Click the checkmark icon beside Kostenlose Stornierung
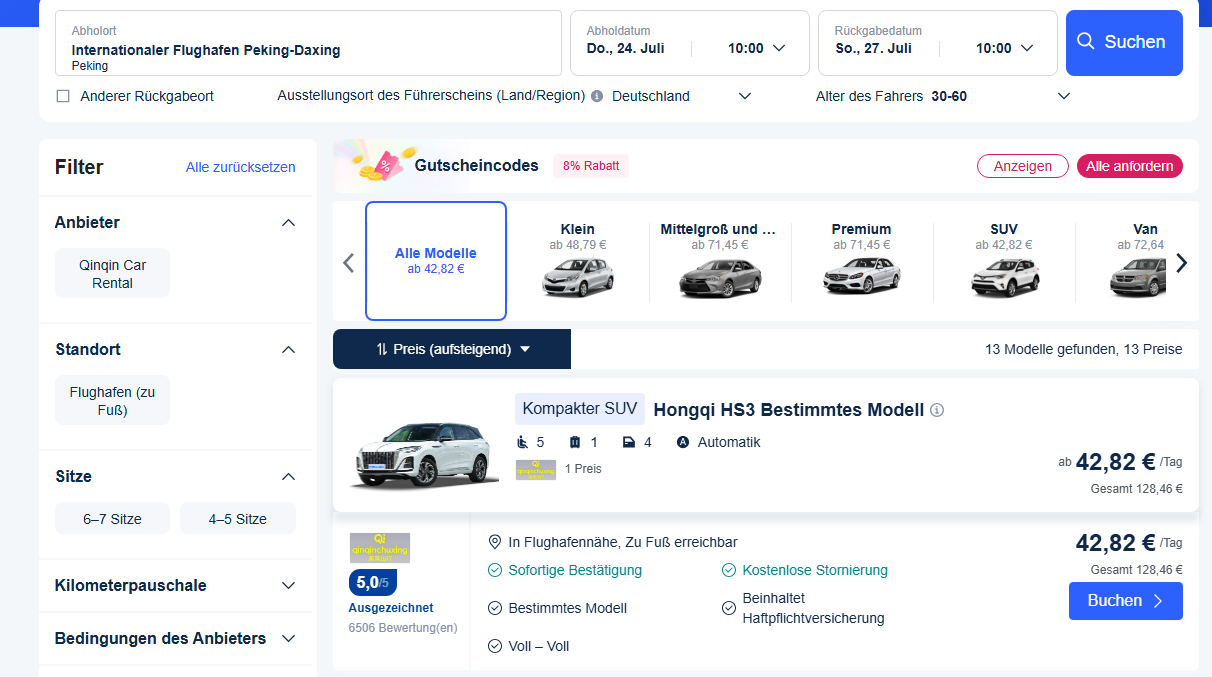Image resolution: width=1212 pixels, height=677 pixels. [728, 570]
